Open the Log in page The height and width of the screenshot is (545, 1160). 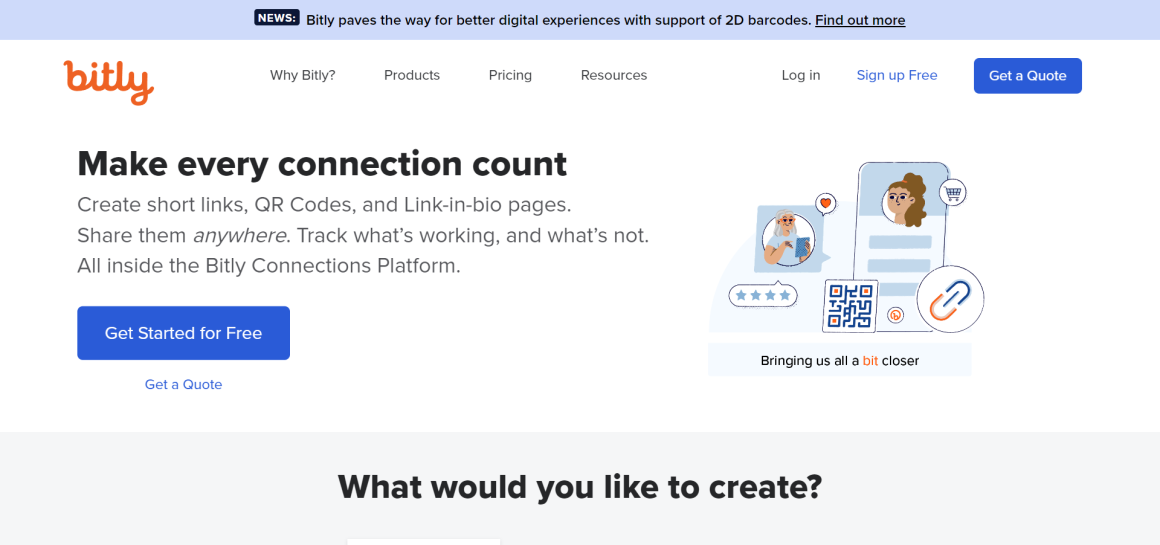click(801, 75)
